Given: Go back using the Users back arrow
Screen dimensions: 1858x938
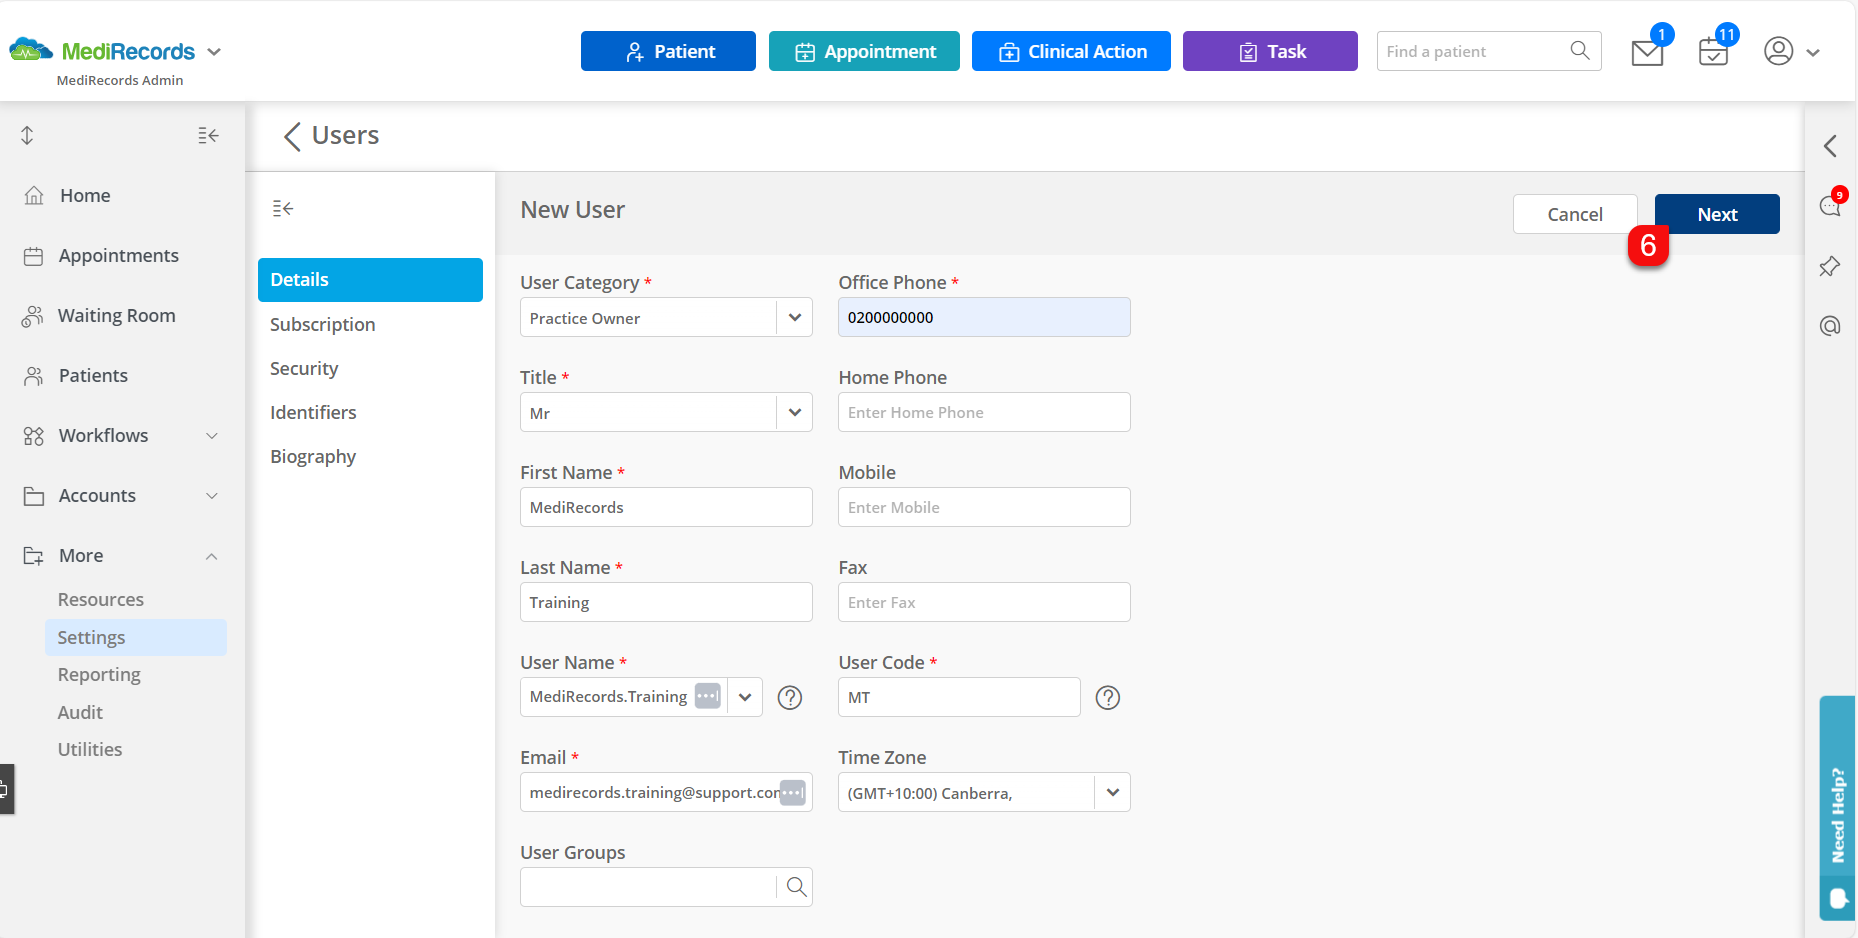Looking at the screenshot, I should pos(291,136).
